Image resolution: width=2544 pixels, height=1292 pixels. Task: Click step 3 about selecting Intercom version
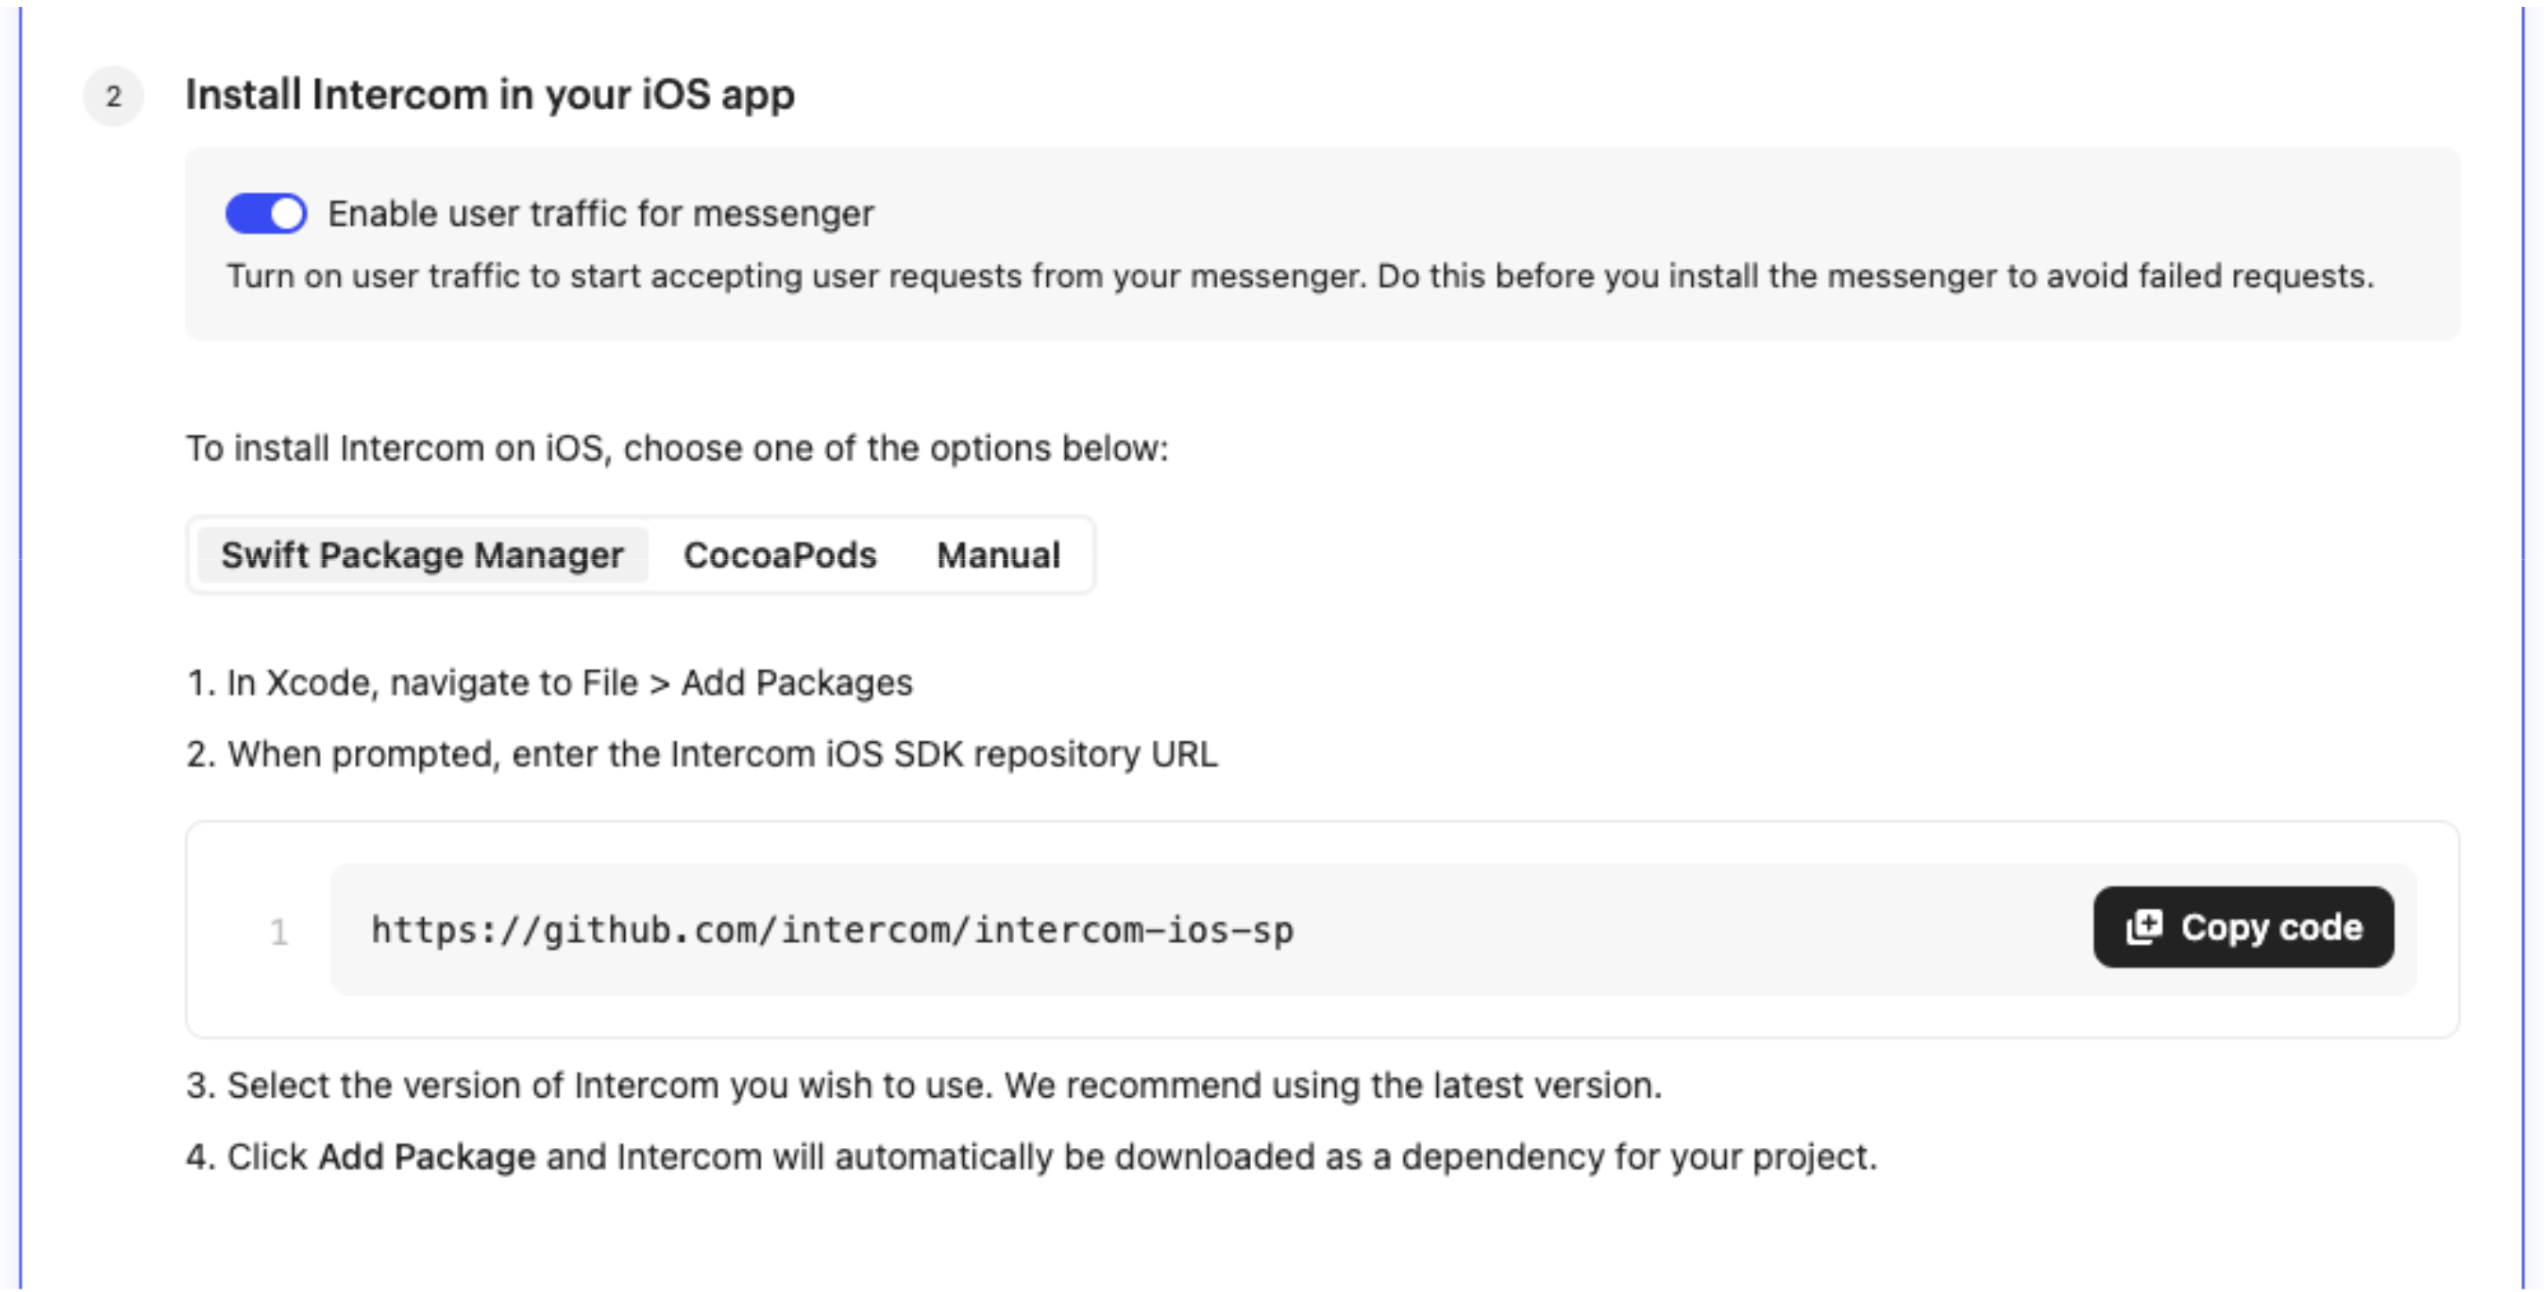tap(924, 1085)
